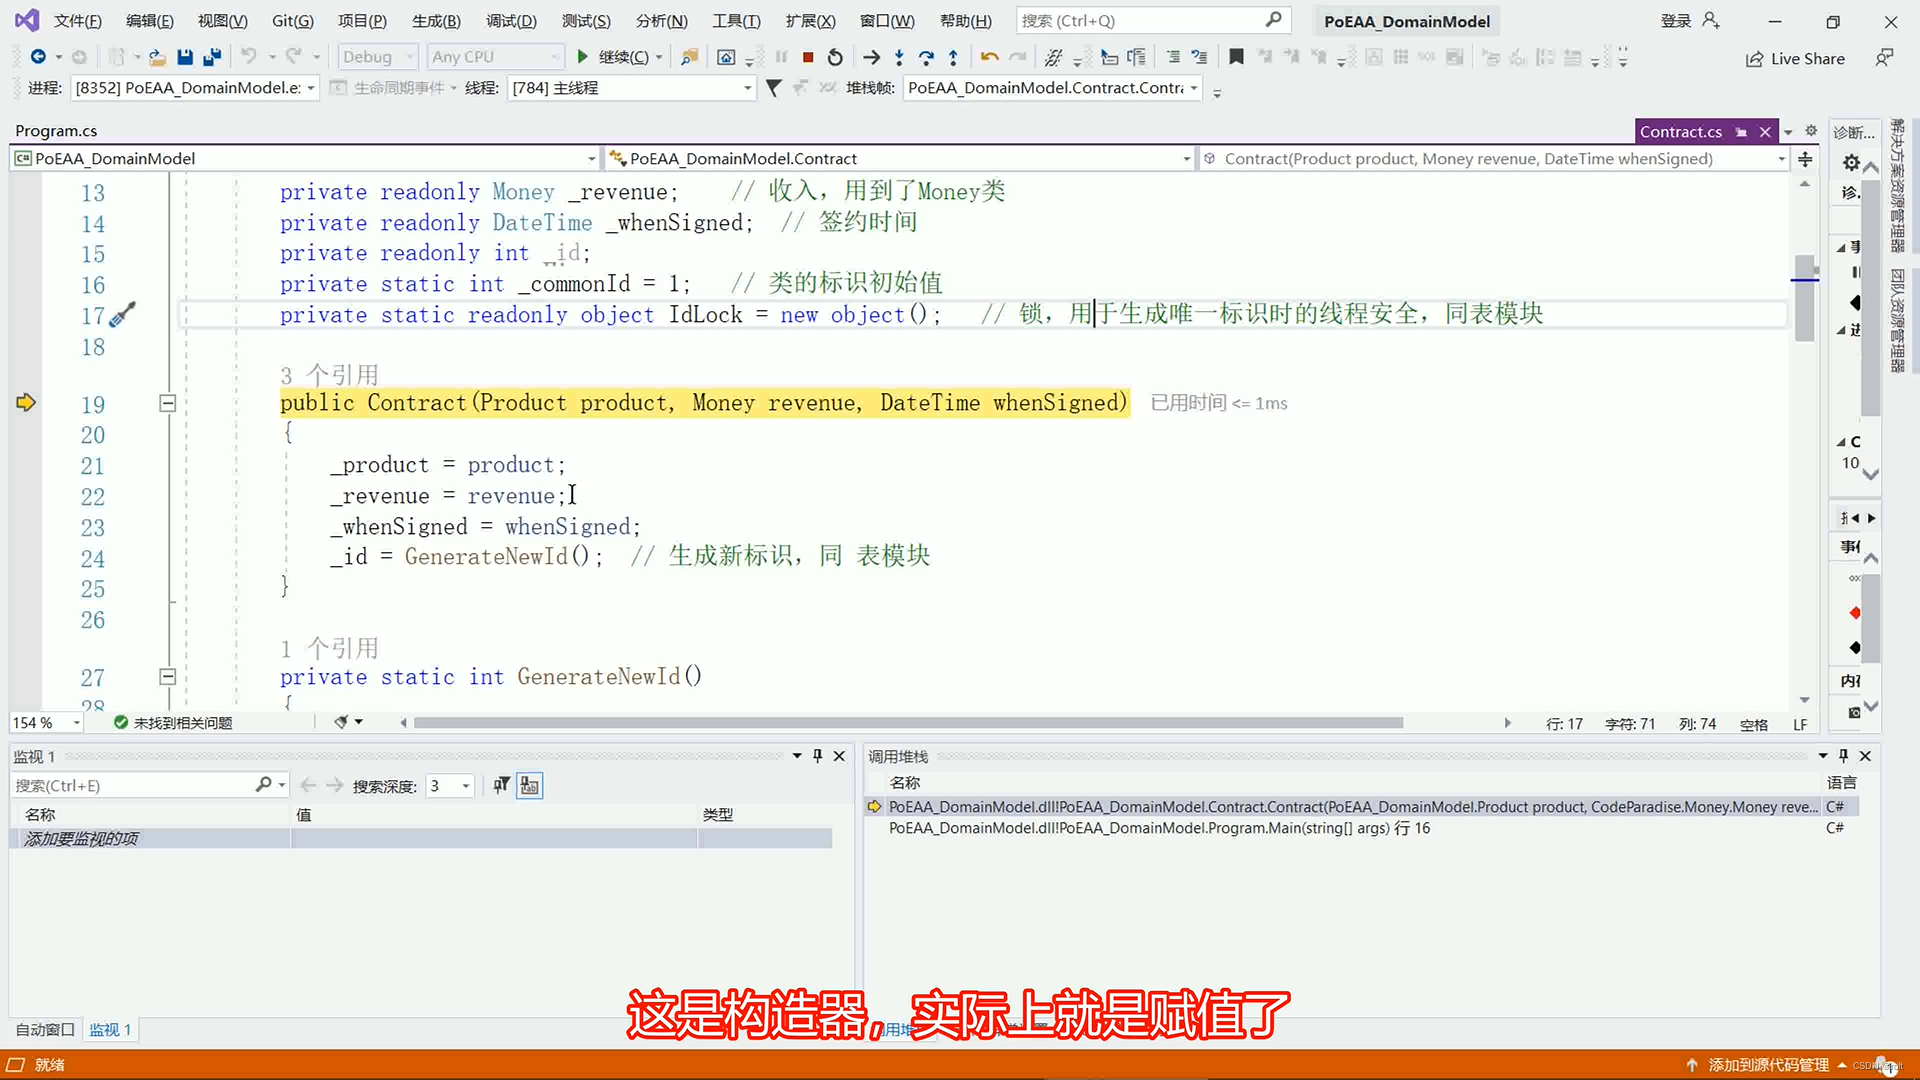Click the add item to watch row

pyautogui.click(x=420, y=839)
